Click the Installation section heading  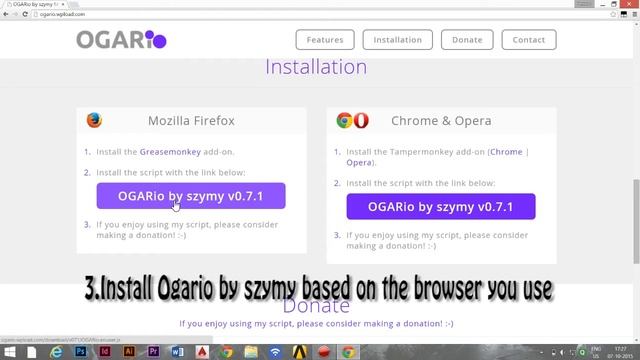pos(316,67)
